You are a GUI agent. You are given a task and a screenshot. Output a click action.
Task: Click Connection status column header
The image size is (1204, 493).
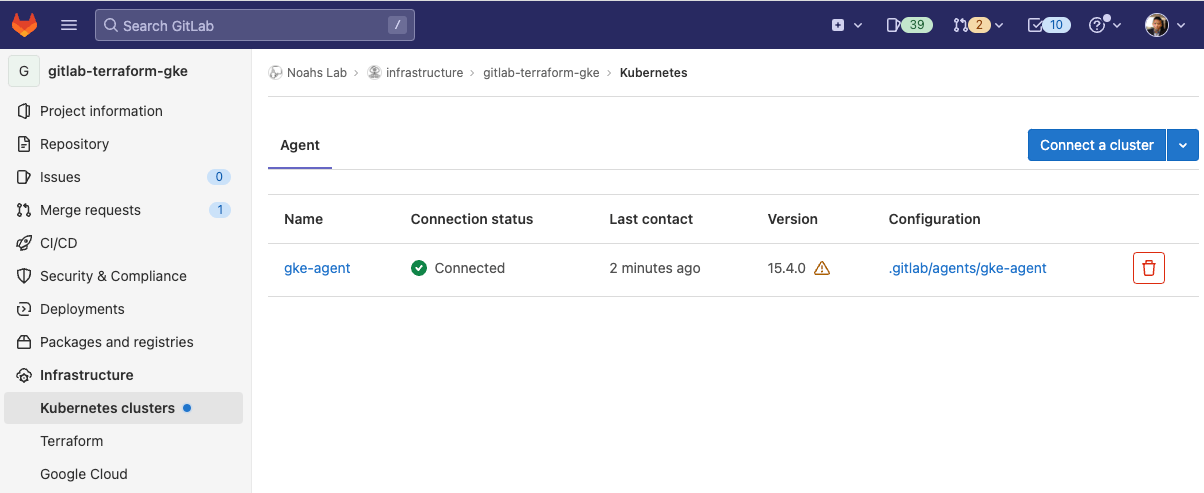(x=472, y=219)
